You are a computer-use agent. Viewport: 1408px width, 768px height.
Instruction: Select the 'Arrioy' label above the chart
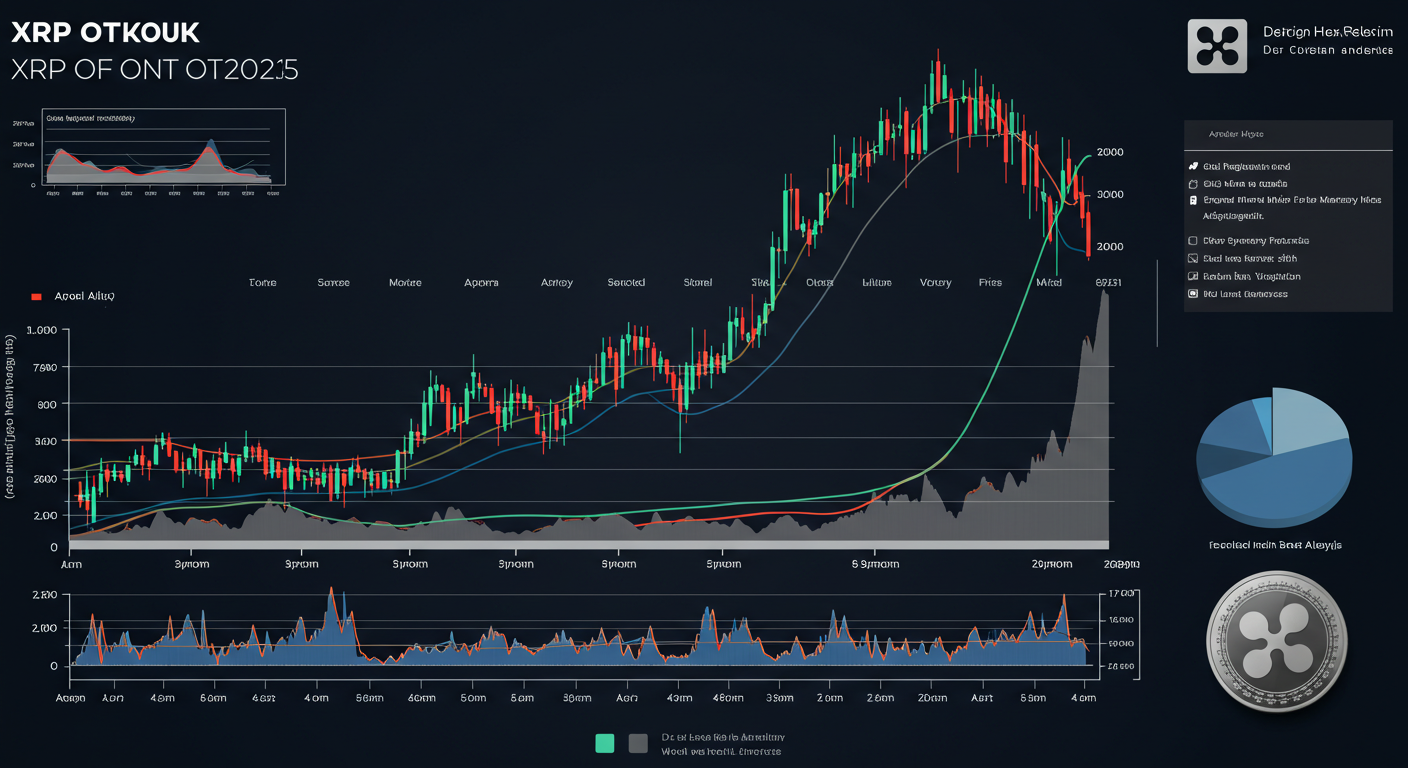click(x=556, y=283)
